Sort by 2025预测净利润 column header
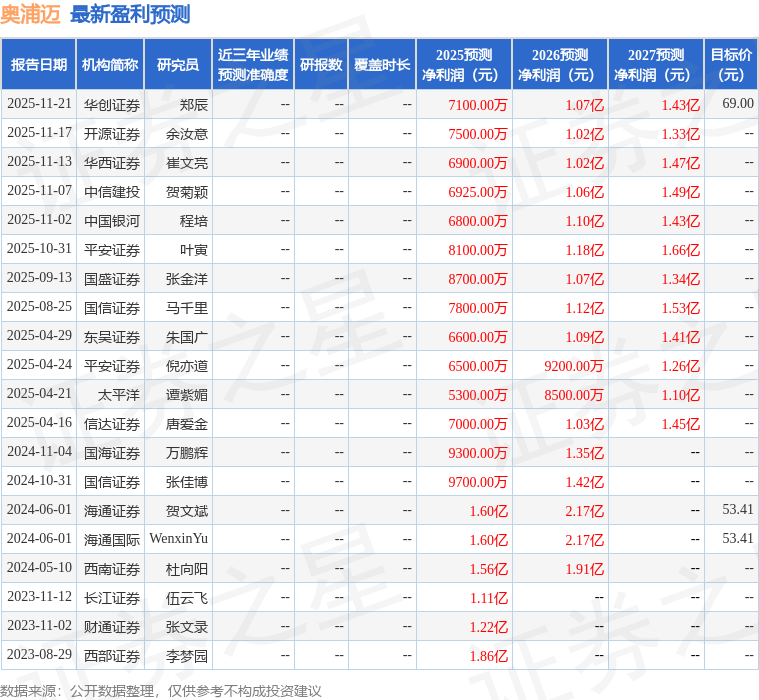 [464, 65]
